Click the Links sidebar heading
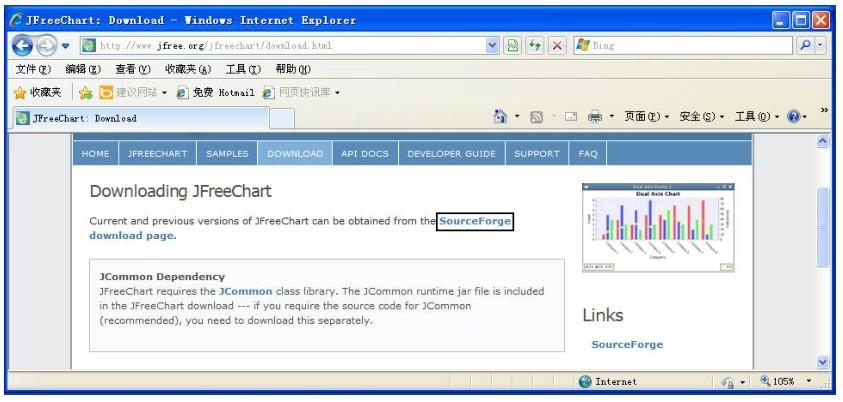 point(603,315)
